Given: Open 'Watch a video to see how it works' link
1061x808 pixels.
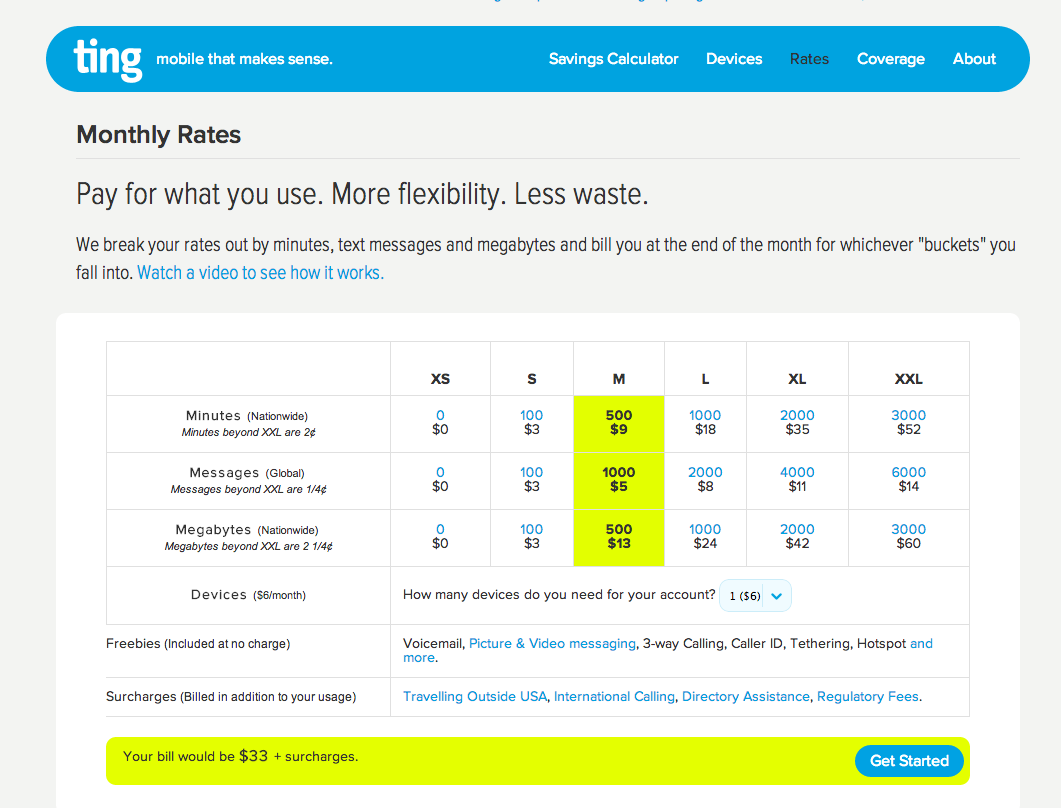Looking at the screenshot, I should [x=261, y=273].
